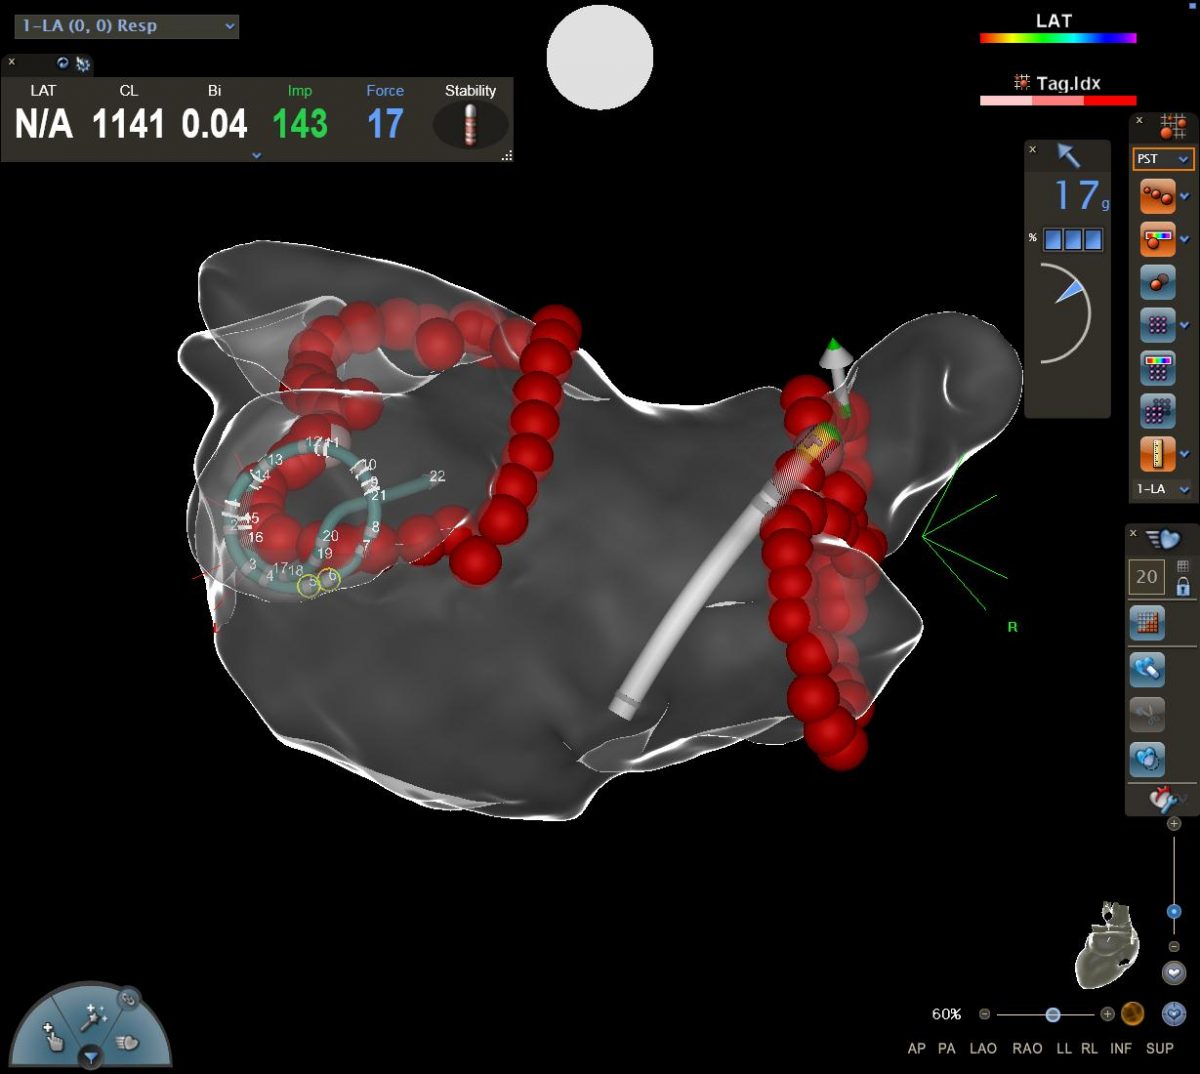
Task: Click the 60% transparency slider handle
Action: coord(1053,1014)
